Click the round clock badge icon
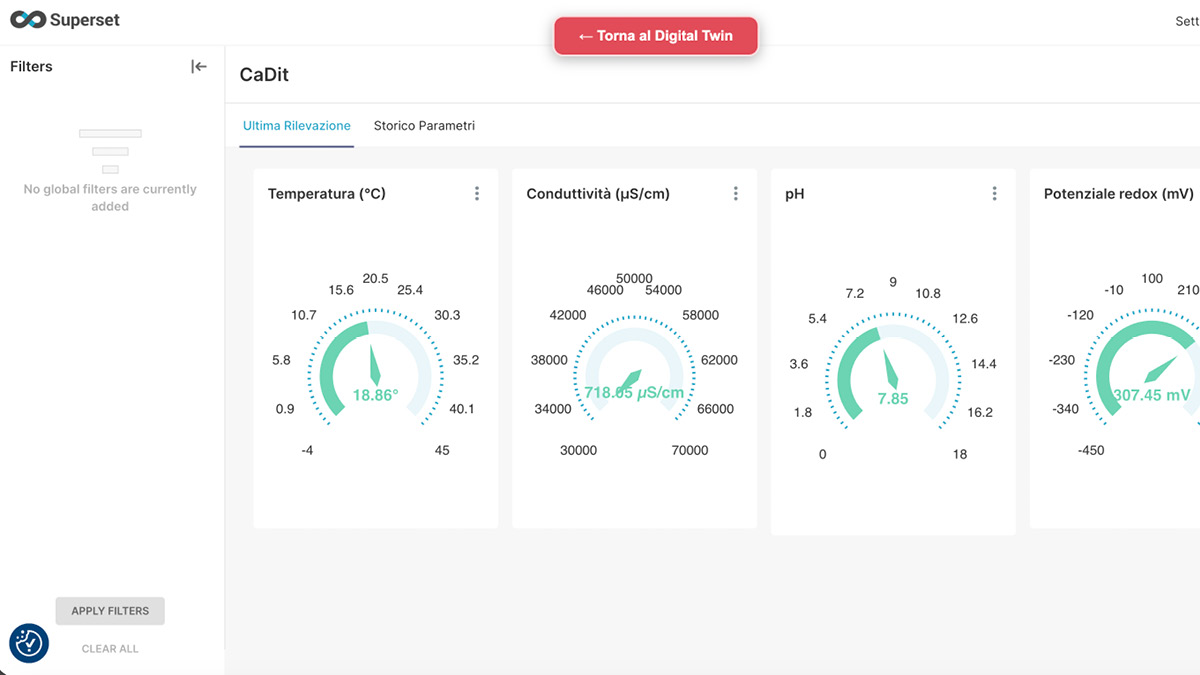 [x=29, y=643]
